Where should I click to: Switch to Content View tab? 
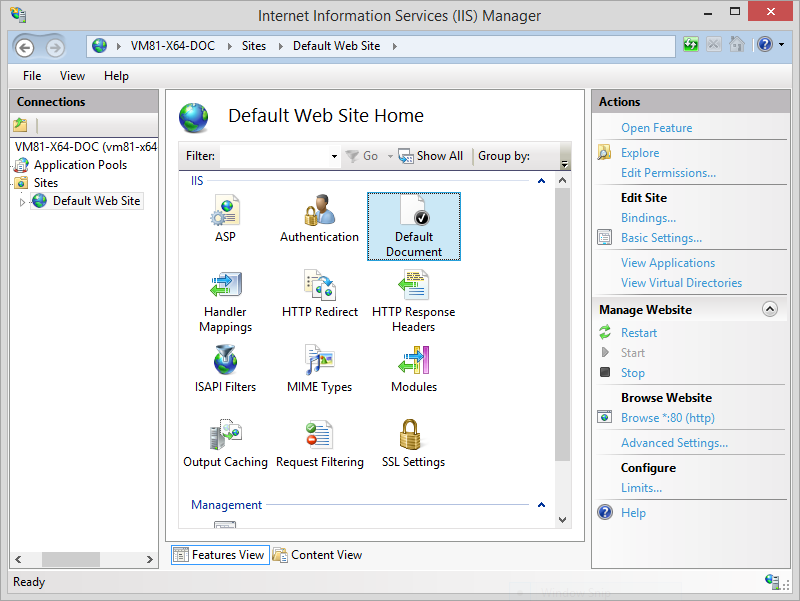click(x=318, y=555)
